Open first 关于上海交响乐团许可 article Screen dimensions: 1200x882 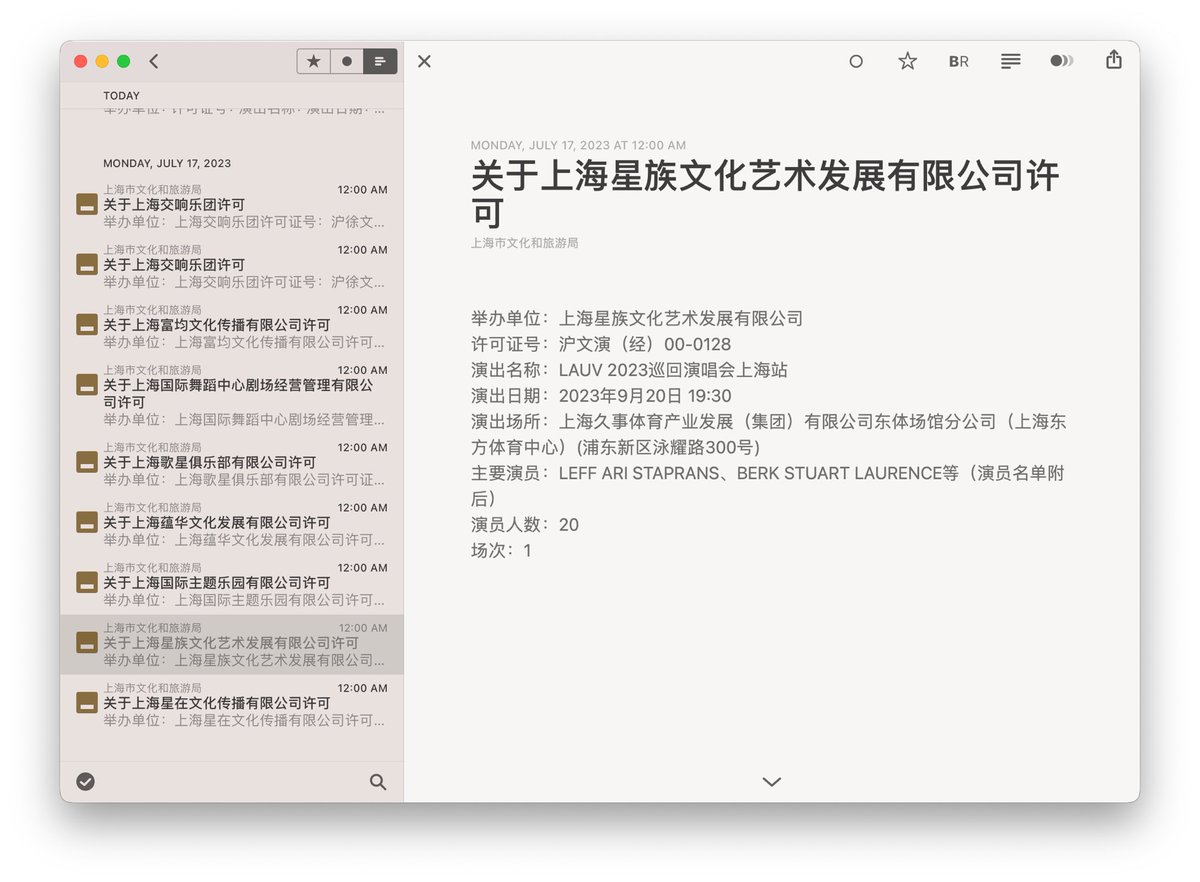(232, 205)
